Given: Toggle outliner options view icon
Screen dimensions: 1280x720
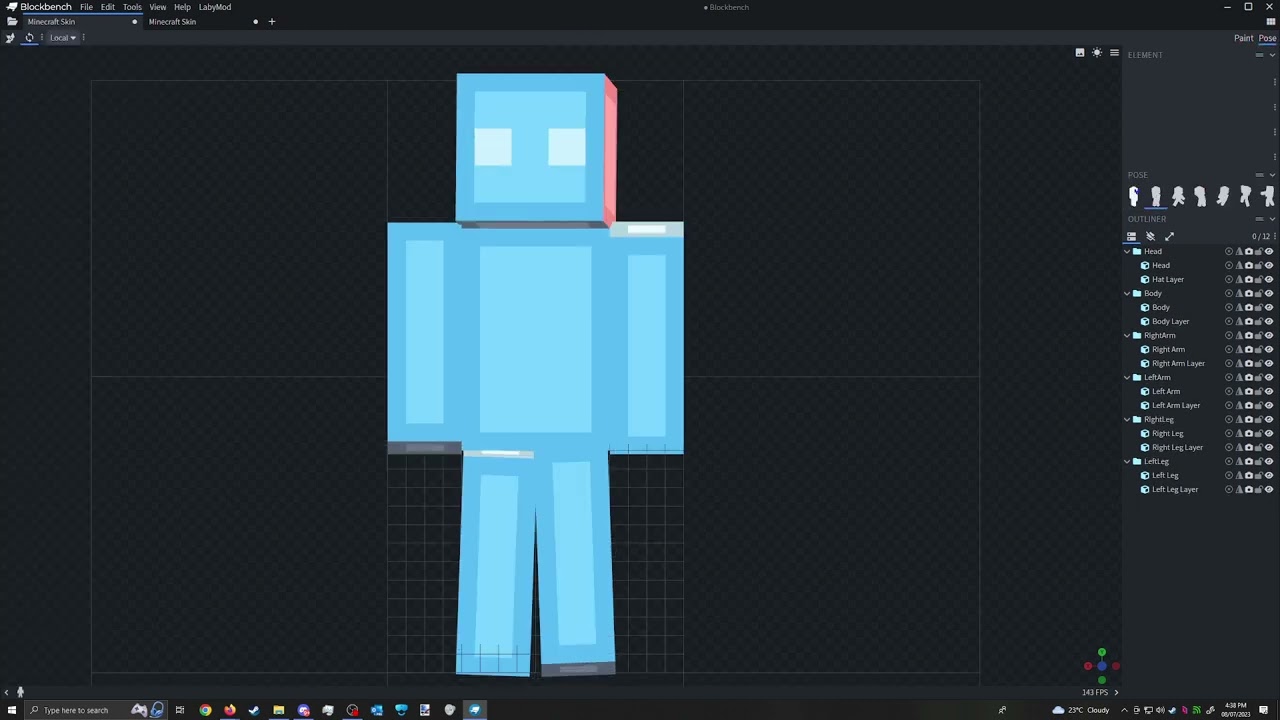Looking at the screenshot, I should point(1132,237).
